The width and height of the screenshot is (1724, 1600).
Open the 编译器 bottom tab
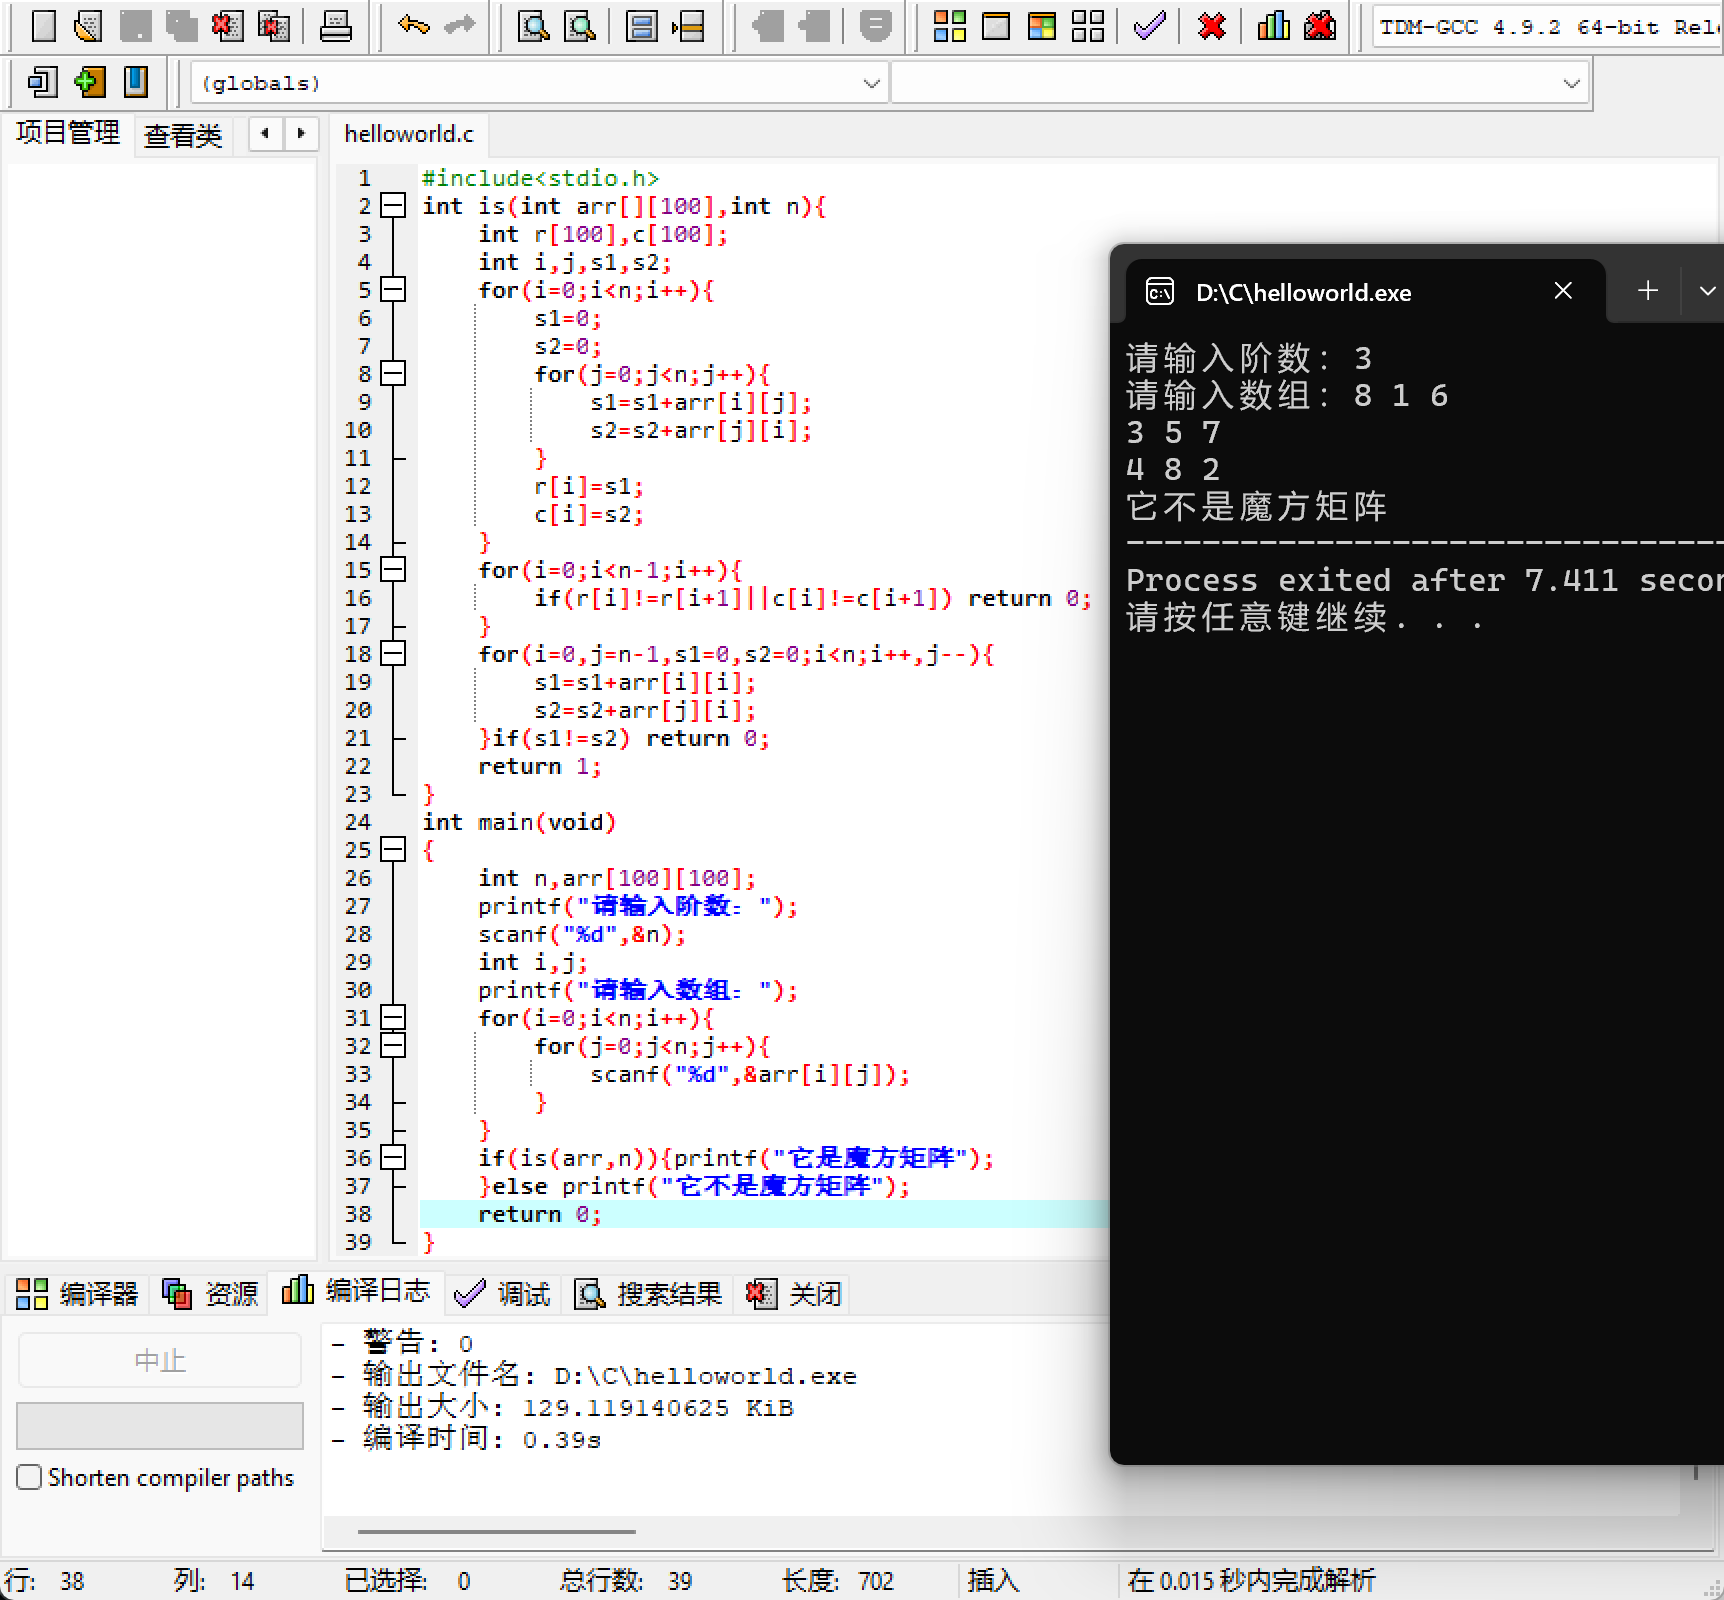click(77, 1294)
